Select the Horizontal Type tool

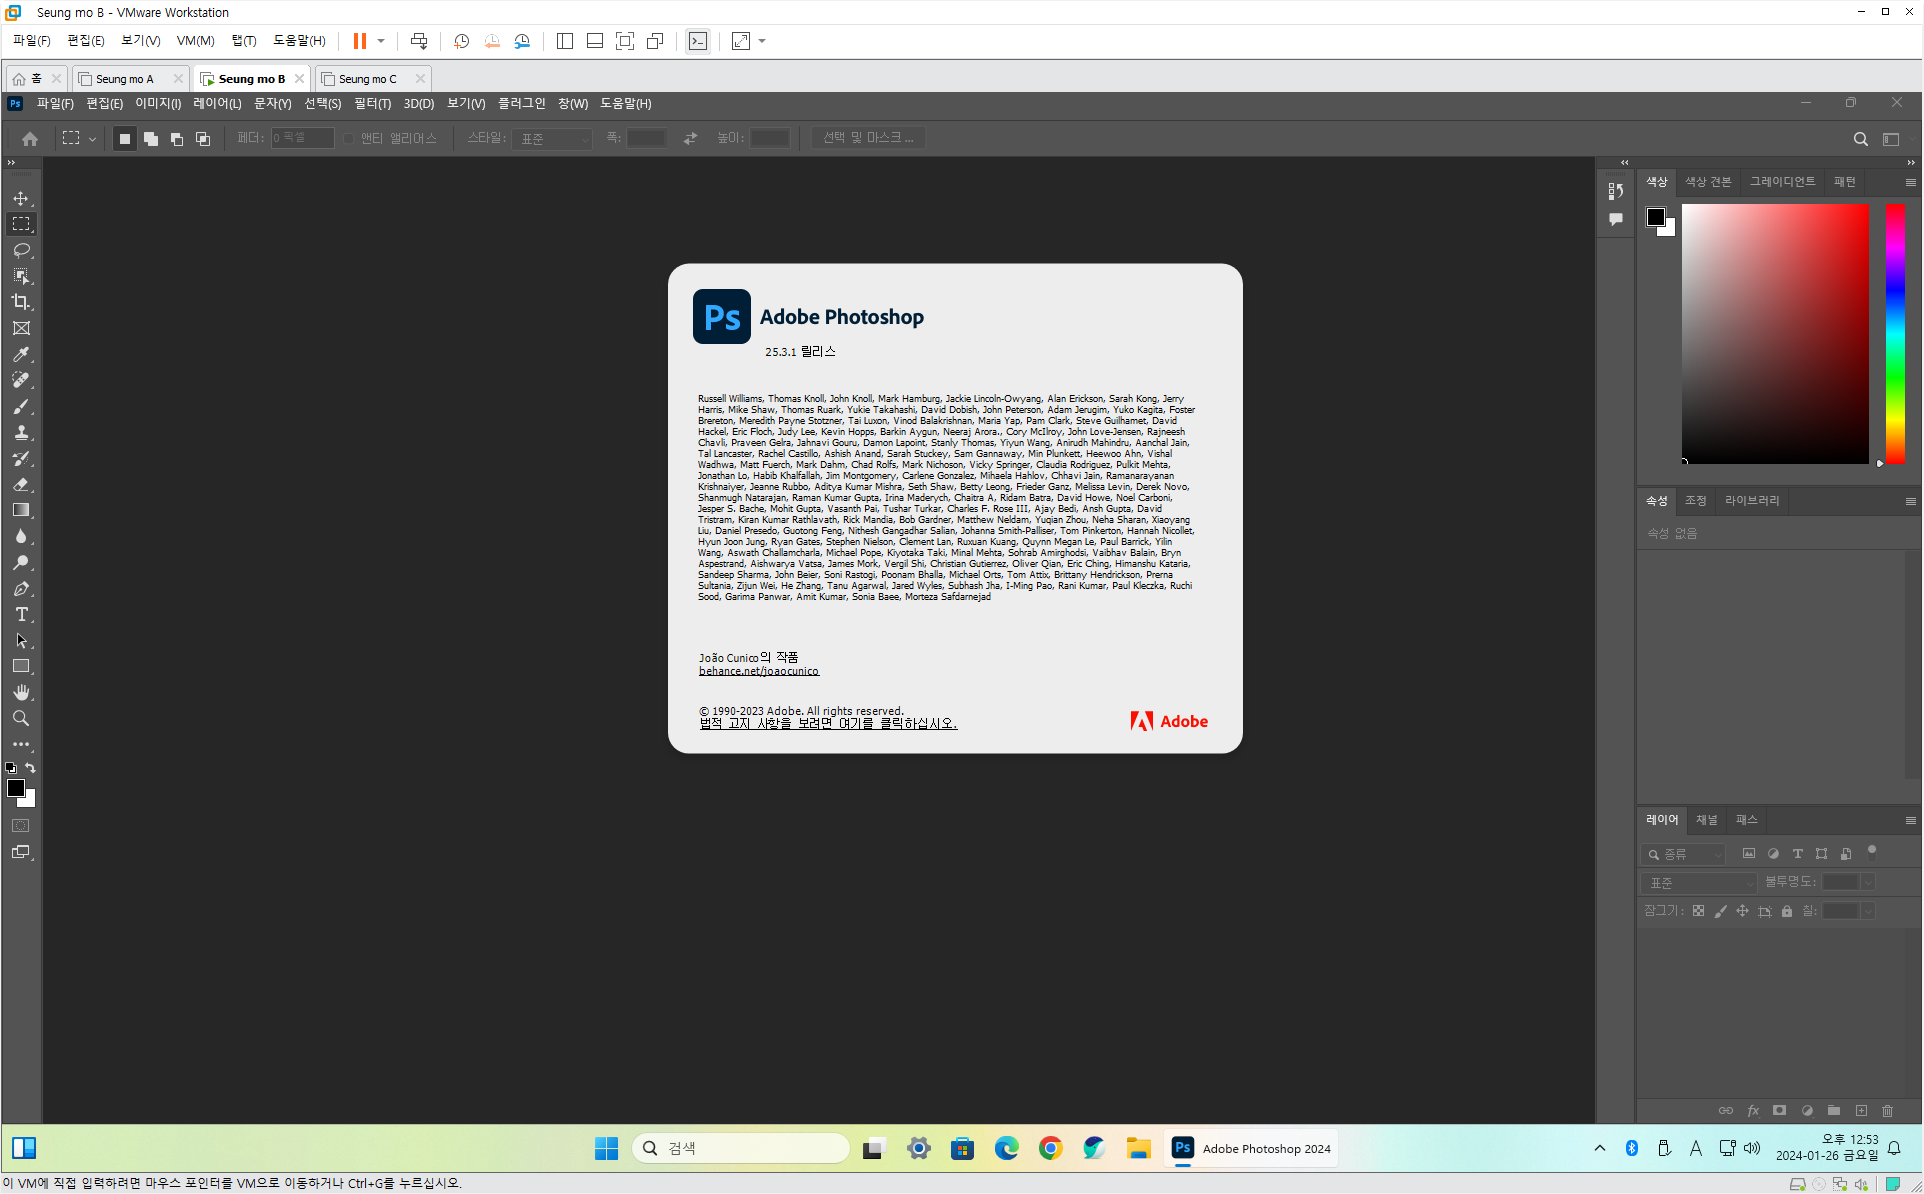21,614
